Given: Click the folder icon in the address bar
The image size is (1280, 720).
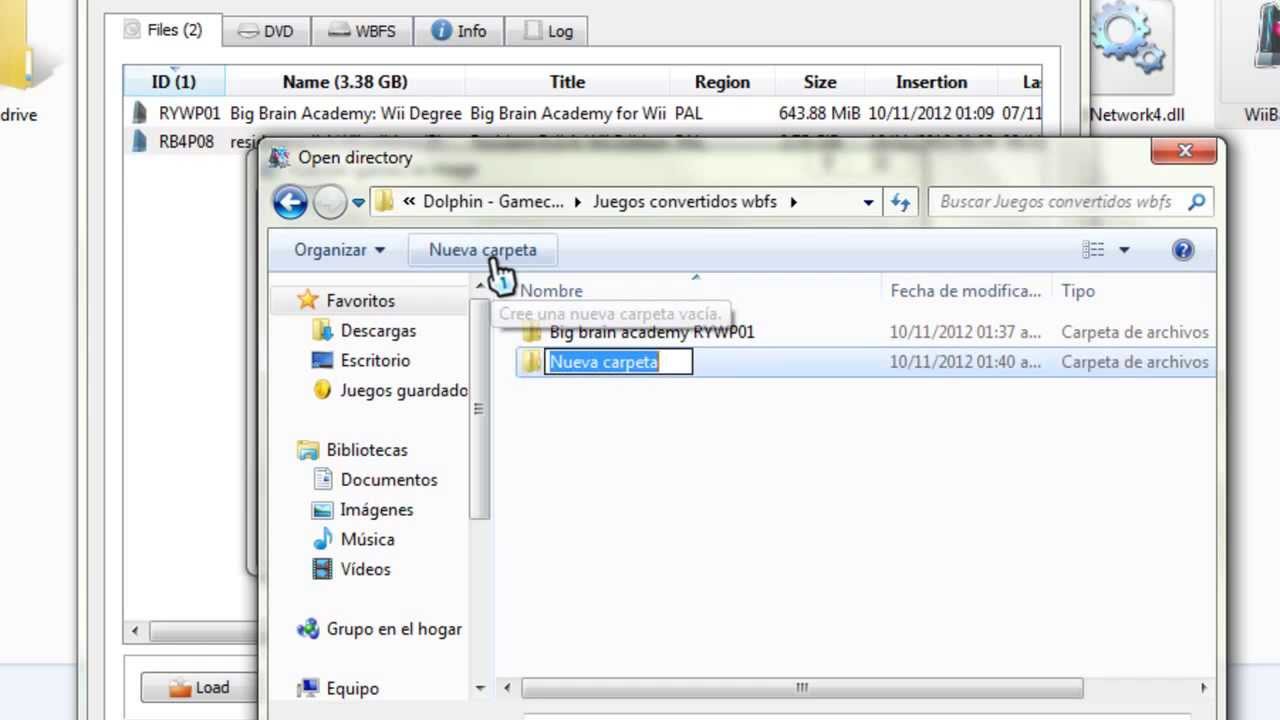Looking at the screenshot, I should click(x=384, y=202).
